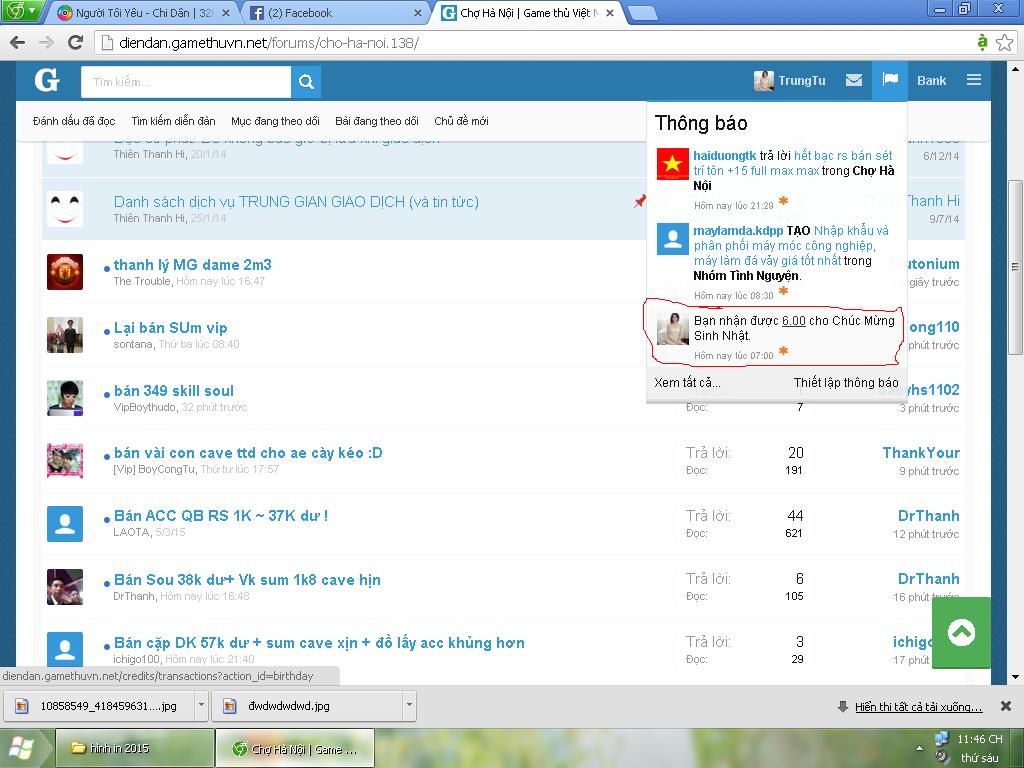The image size is (1024, 768).
Task: Open Chủ đề mới
Action: (461, 121)
